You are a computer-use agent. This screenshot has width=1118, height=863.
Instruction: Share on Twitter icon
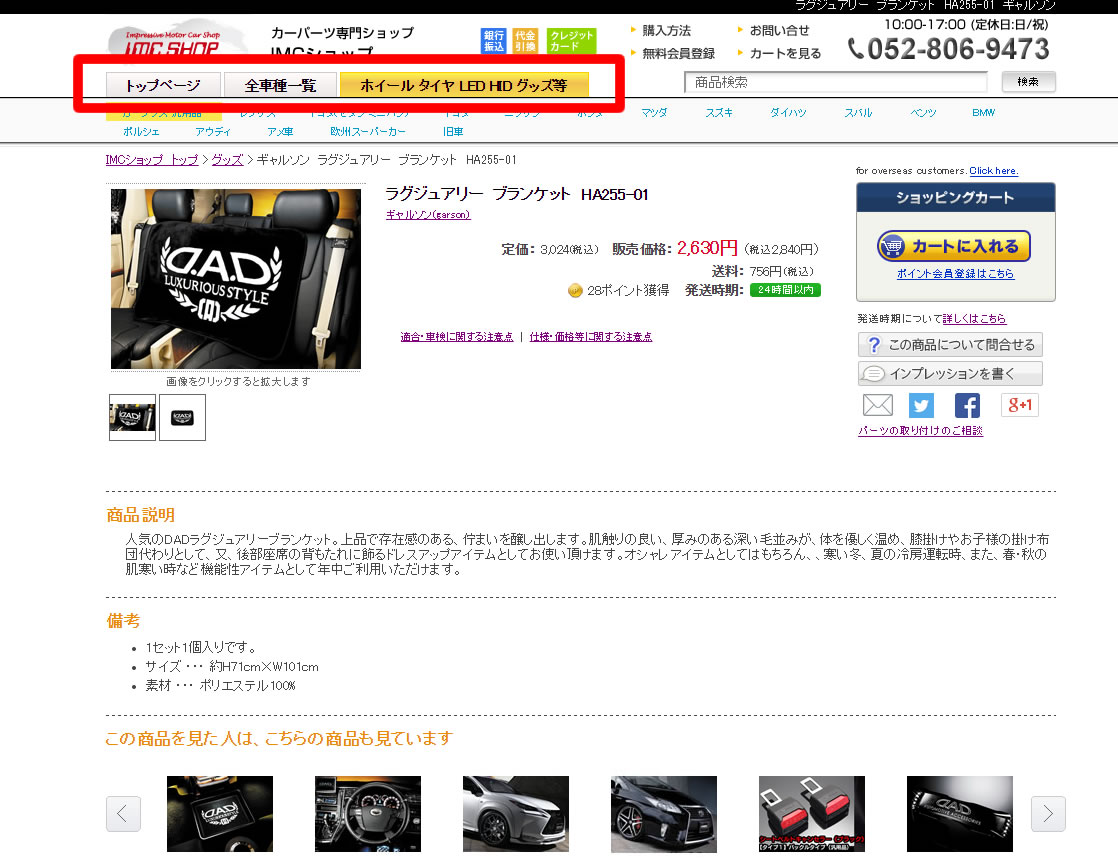pos(921,405)
